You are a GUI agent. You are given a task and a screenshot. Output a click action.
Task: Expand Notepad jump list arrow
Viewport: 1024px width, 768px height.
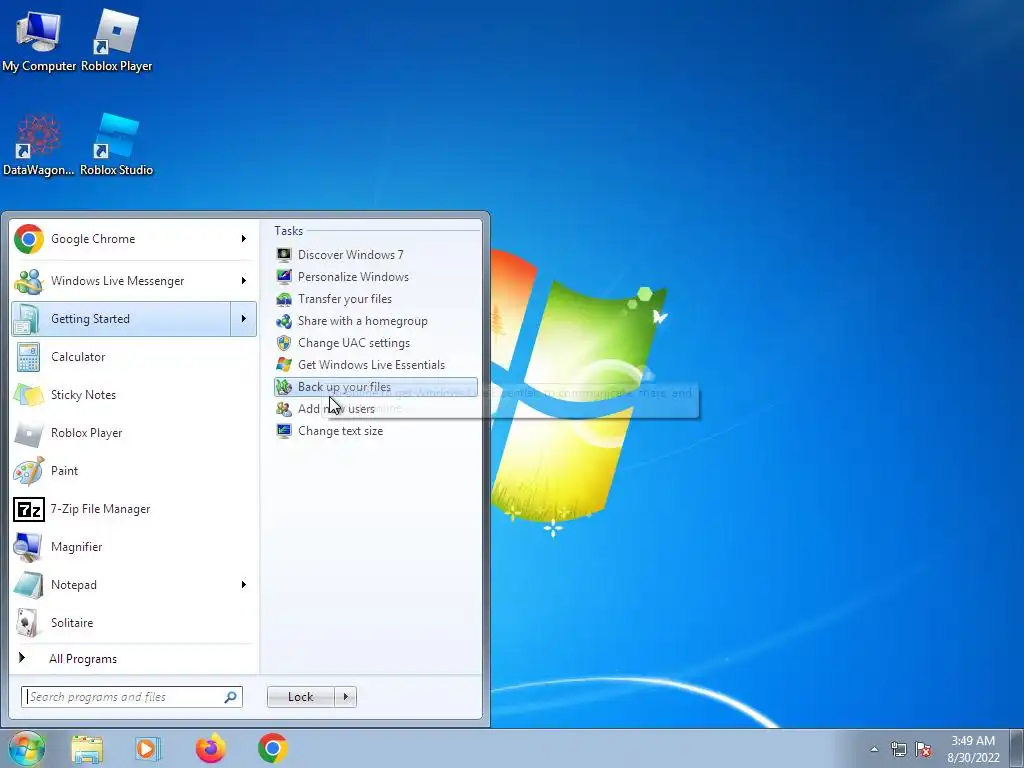click(x=244, y=585)
